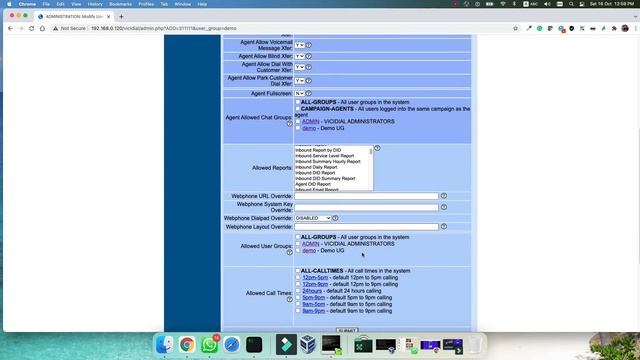Follow ADMIN link under Agent Allowed Chat Groups
This screenshot has height=360, width=640.
tap(311, 121)
